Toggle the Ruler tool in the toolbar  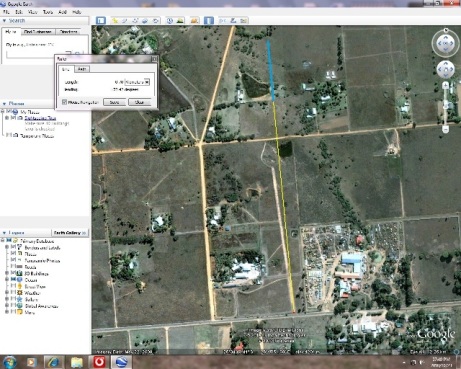coord(209,21)
